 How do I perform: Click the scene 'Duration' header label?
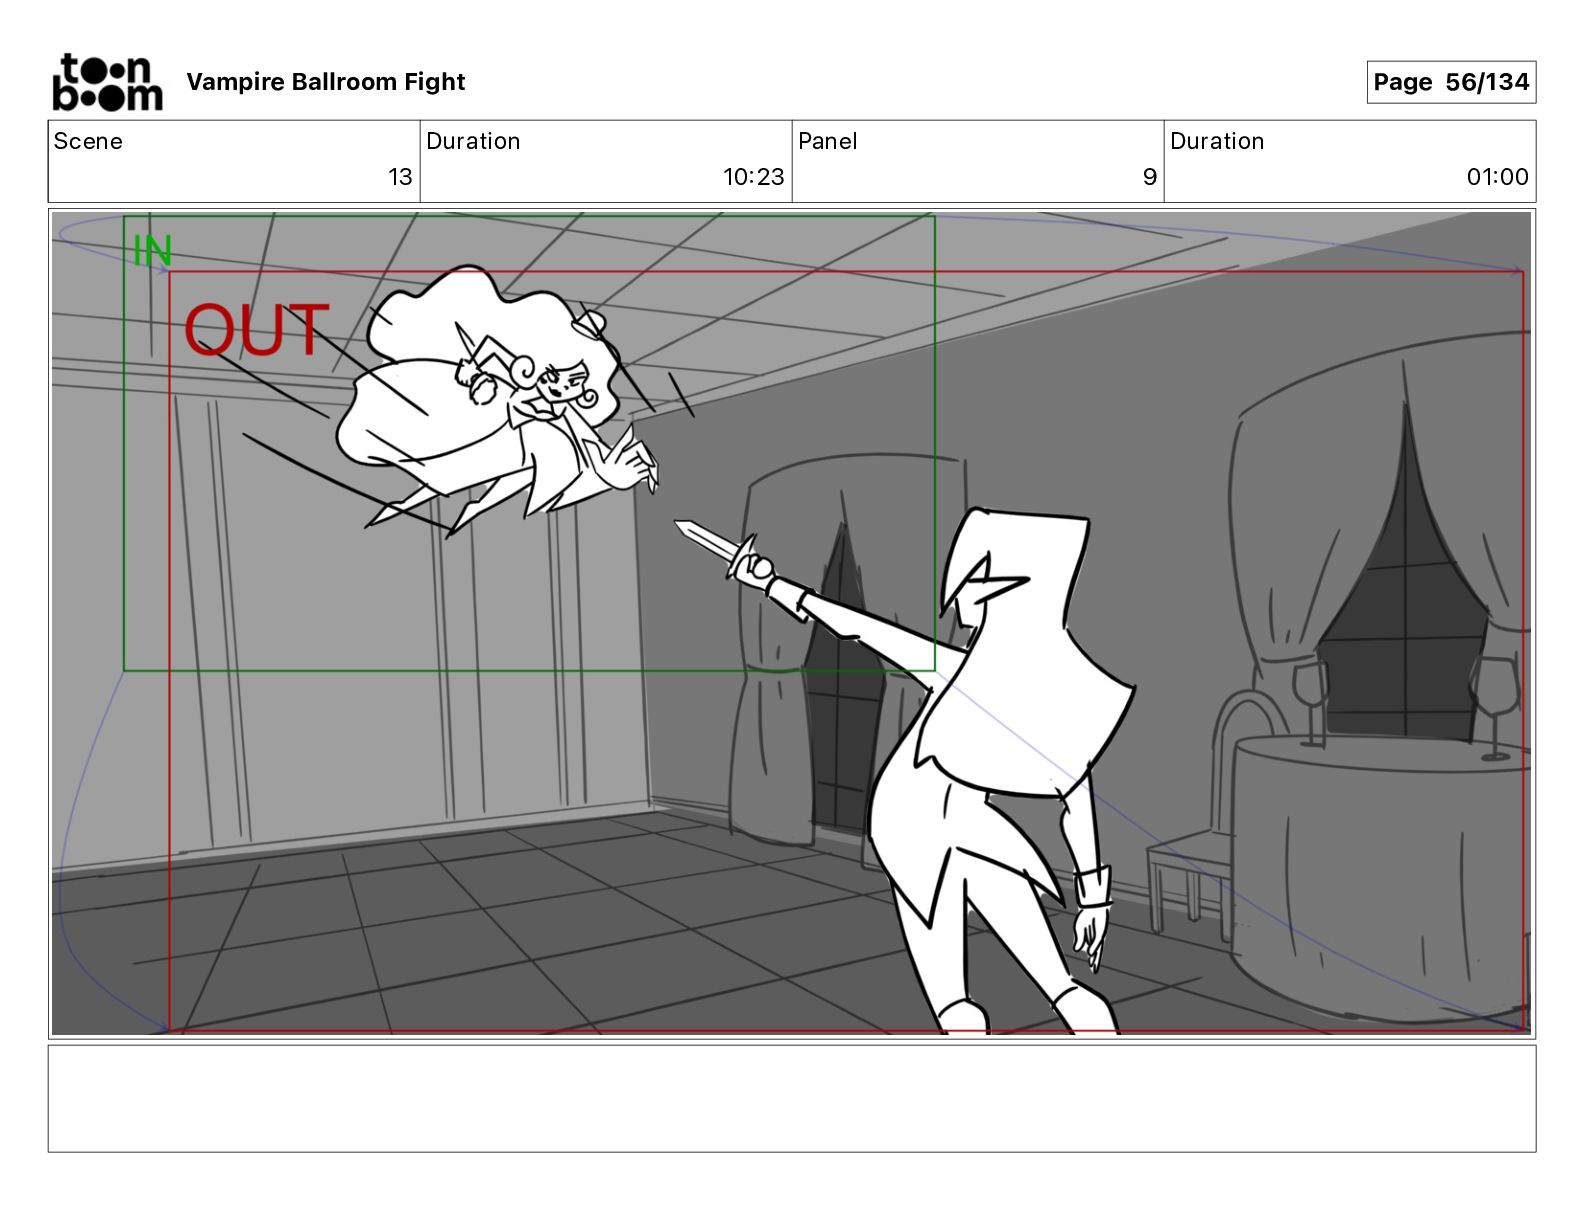(x=473, y=141)
